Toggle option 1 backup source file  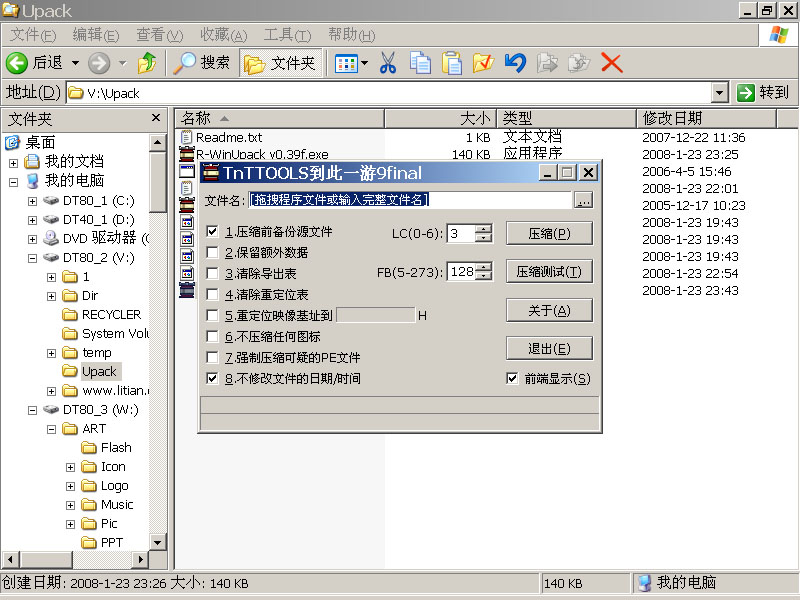click(212, 231)
